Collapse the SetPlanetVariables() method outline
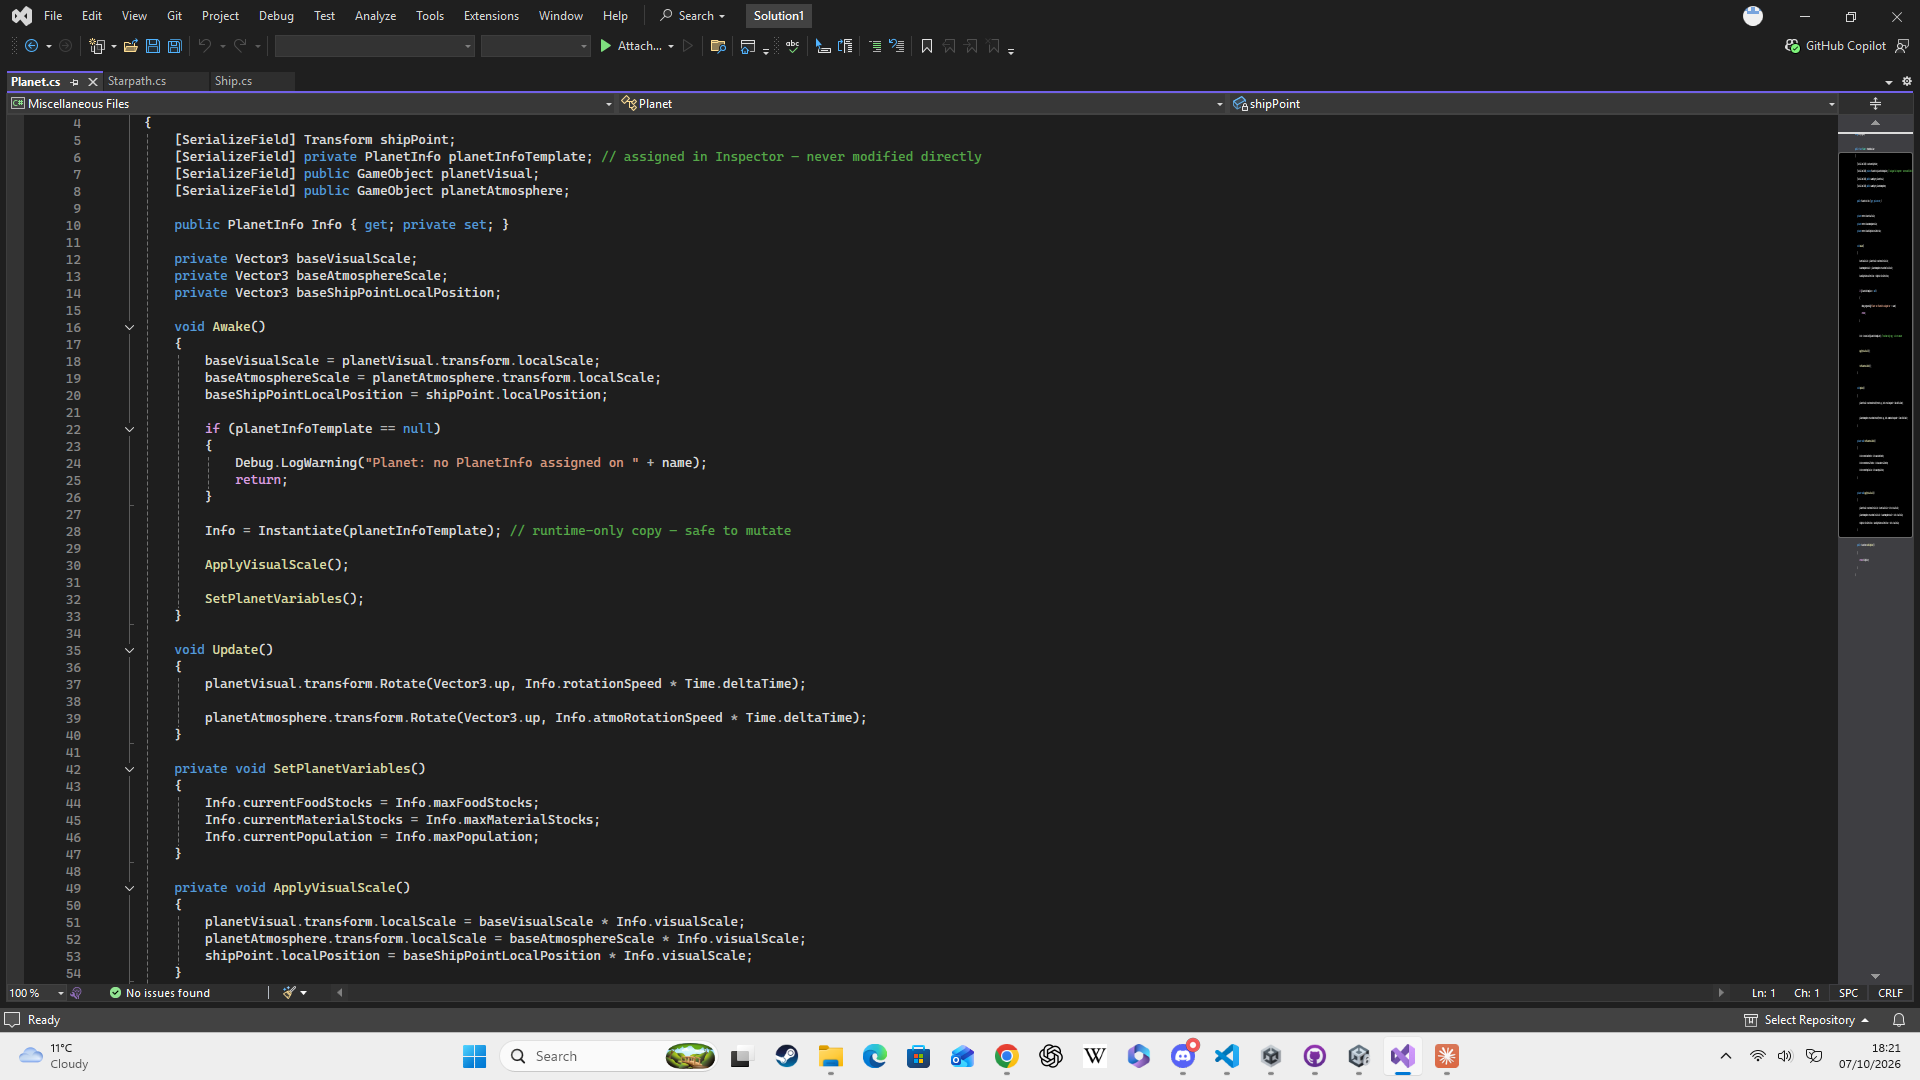1920x1080 pixels. coord(129,769)
